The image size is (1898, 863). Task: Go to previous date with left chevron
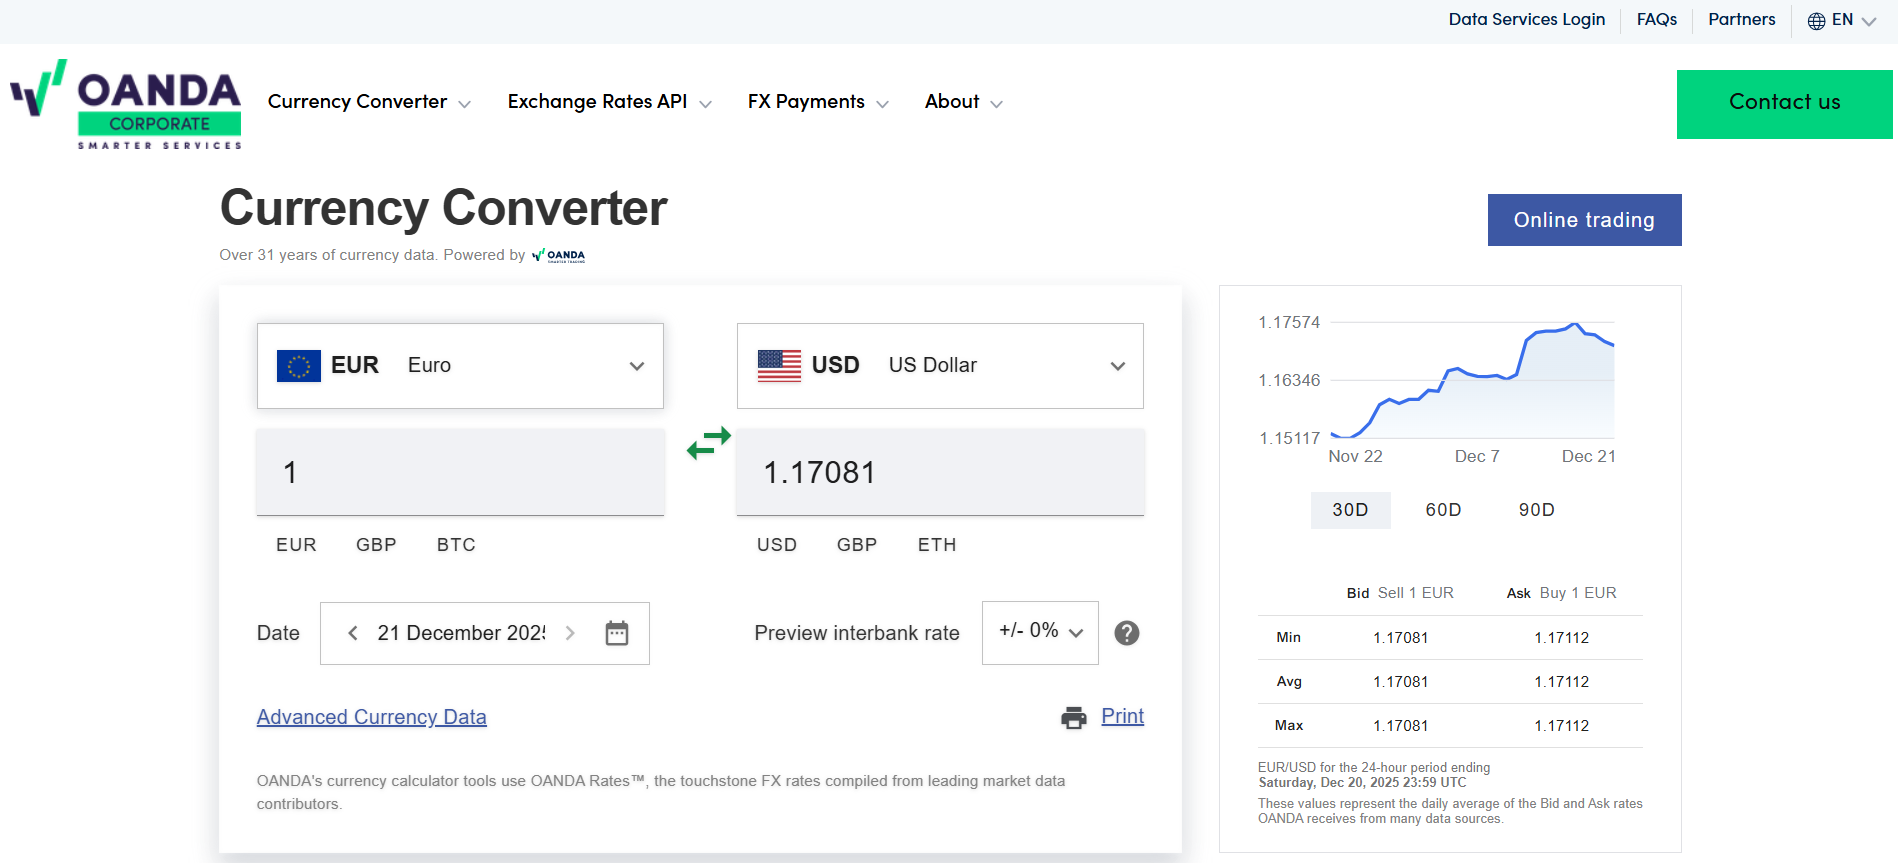(x=353, y=633)
